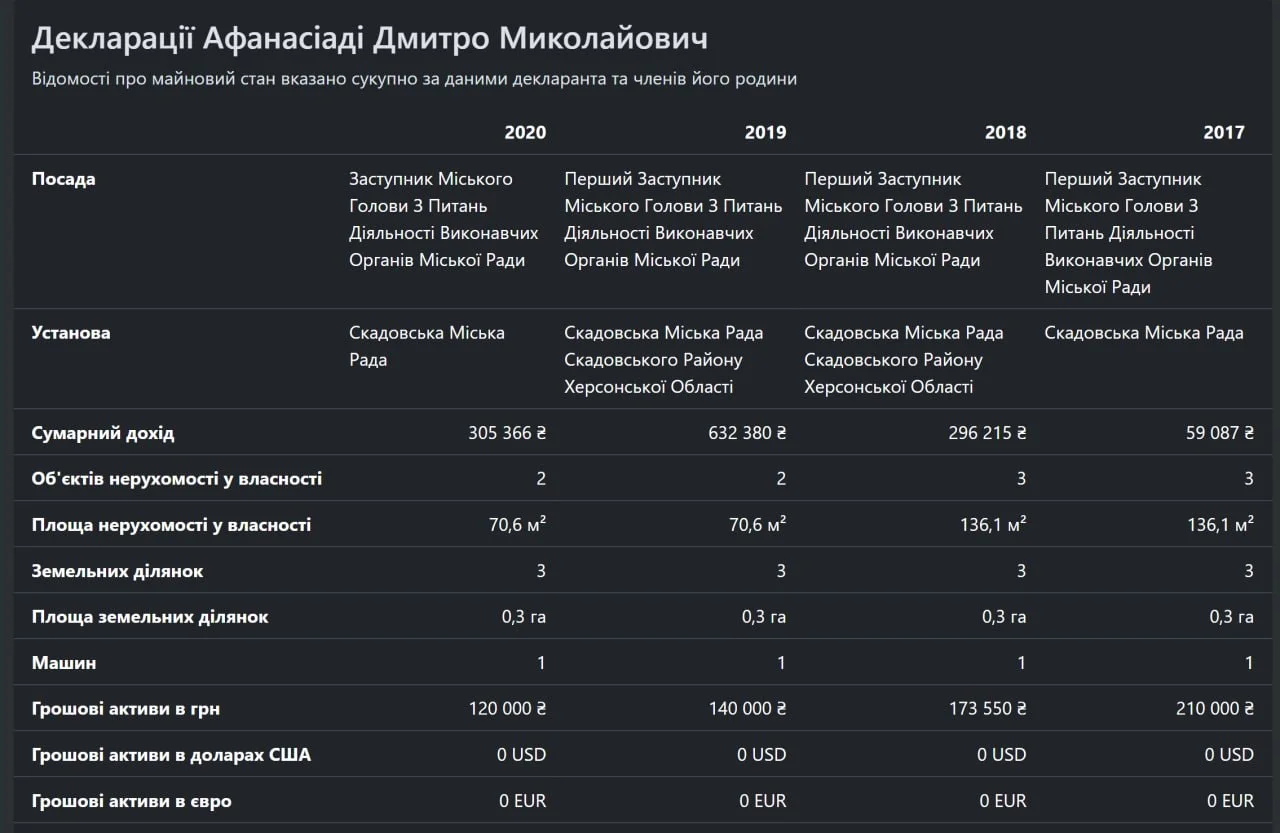This screenshot has width=1280, height=833.
Task: Click the "Площа земельних ділянок" row label
Action: point(150,617)
